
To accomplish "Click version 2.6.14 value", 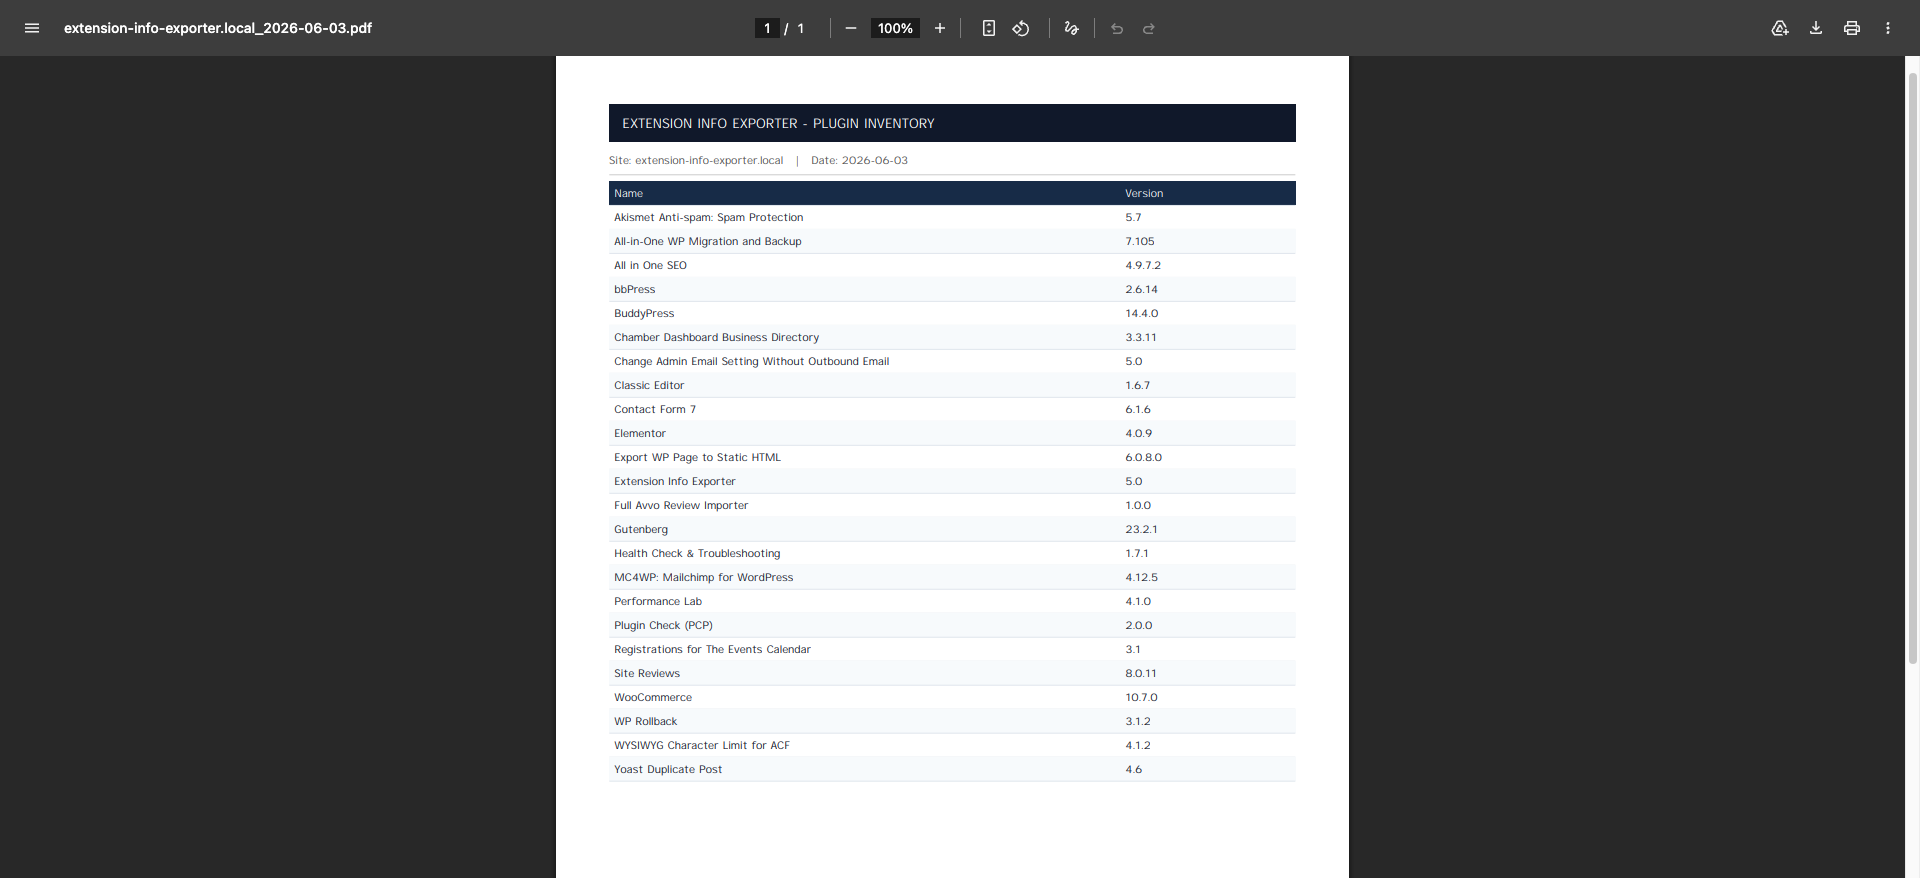I will pos(1141,289).
